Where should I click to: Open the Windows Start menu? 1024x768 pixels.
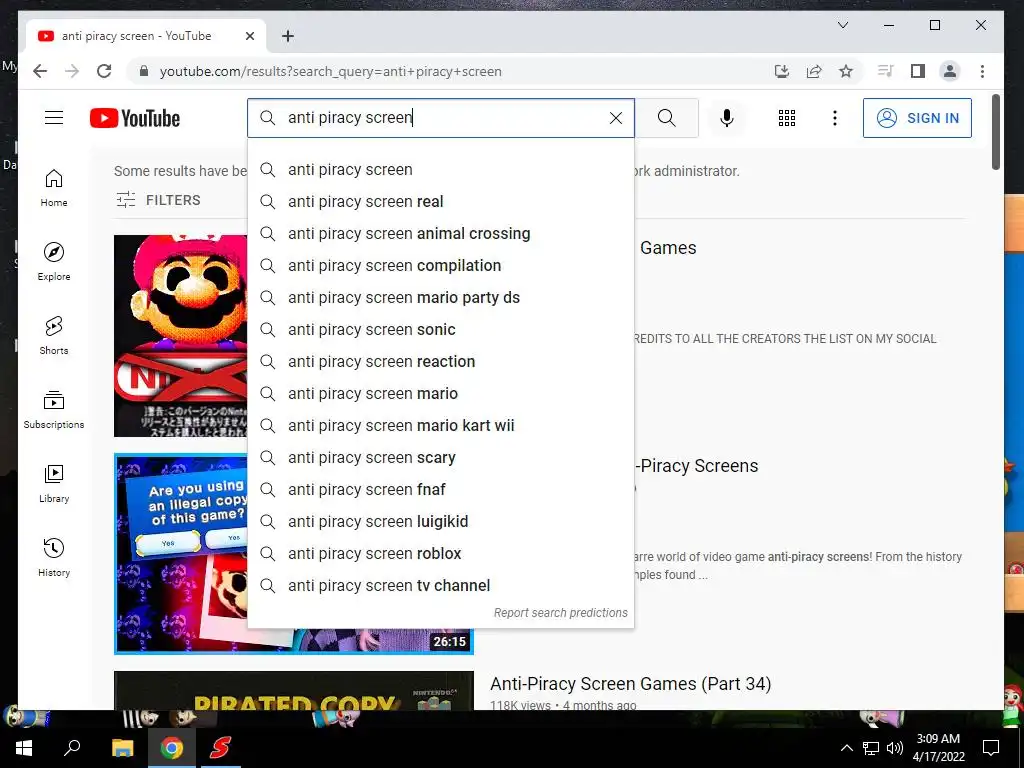[x=24, y=748]
